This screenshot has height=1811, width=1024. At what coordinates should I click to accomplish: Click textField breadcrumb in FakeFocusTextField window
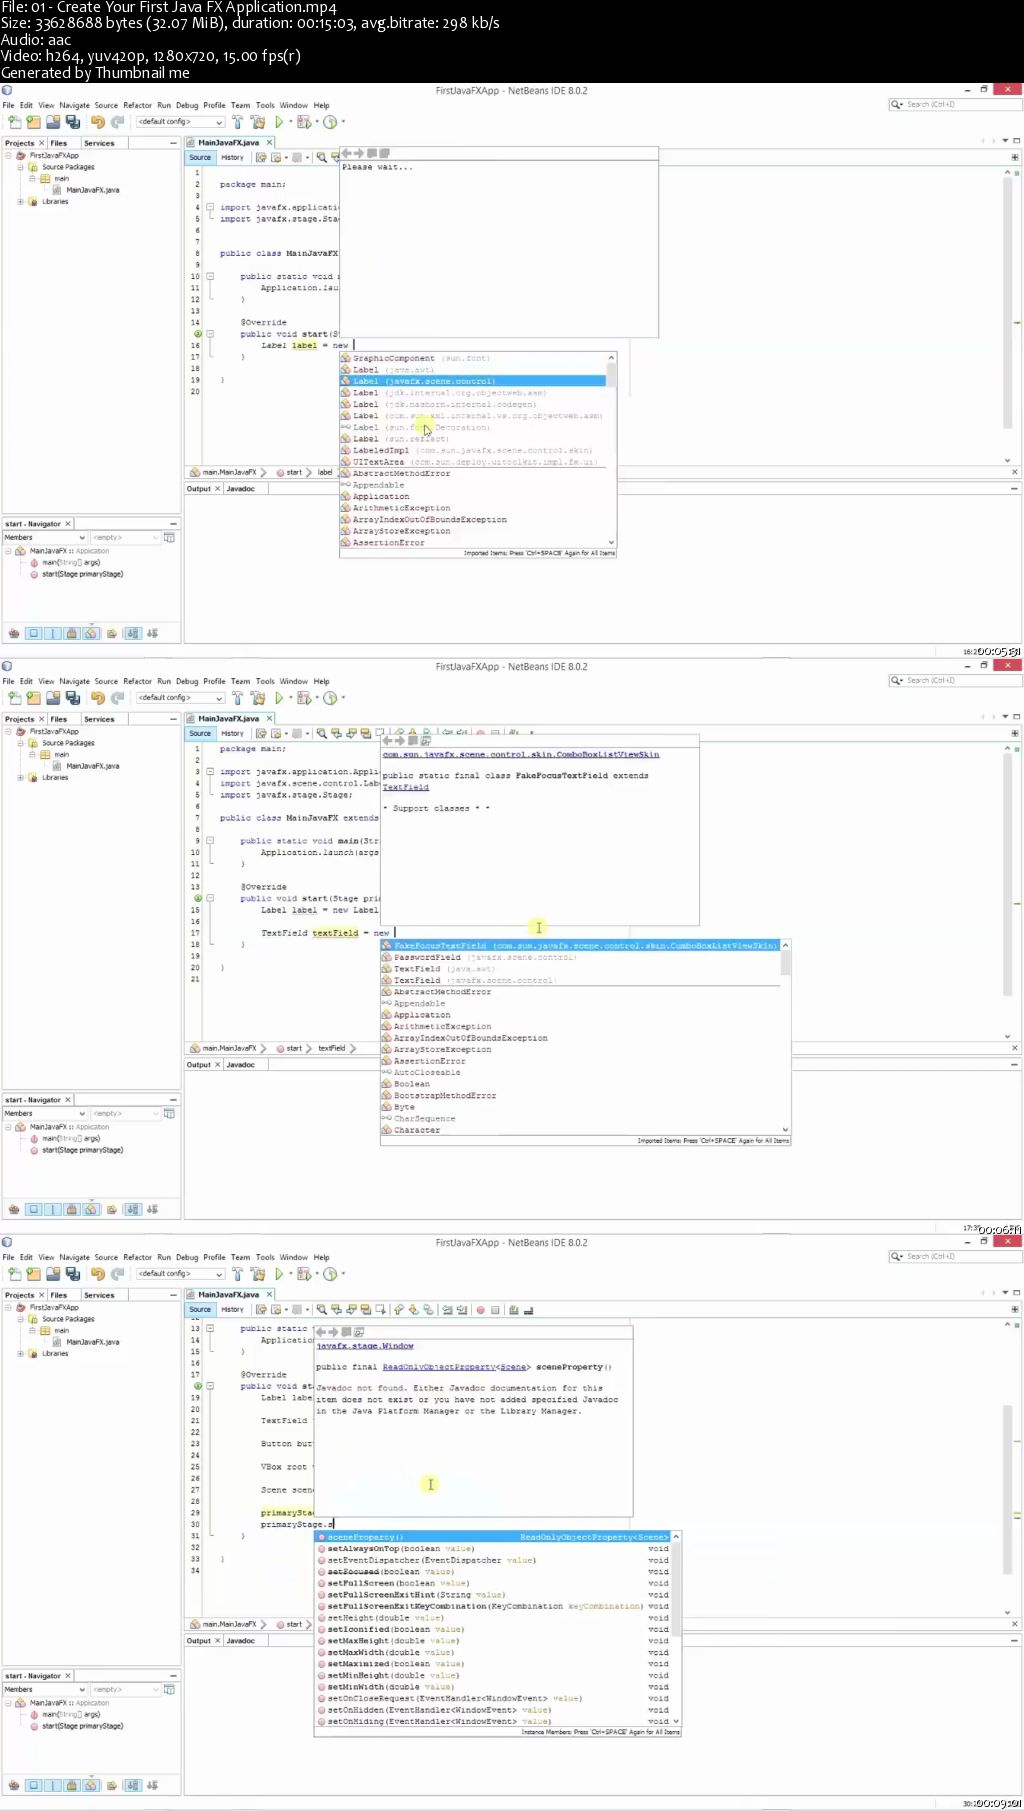tap(332, 1048)
